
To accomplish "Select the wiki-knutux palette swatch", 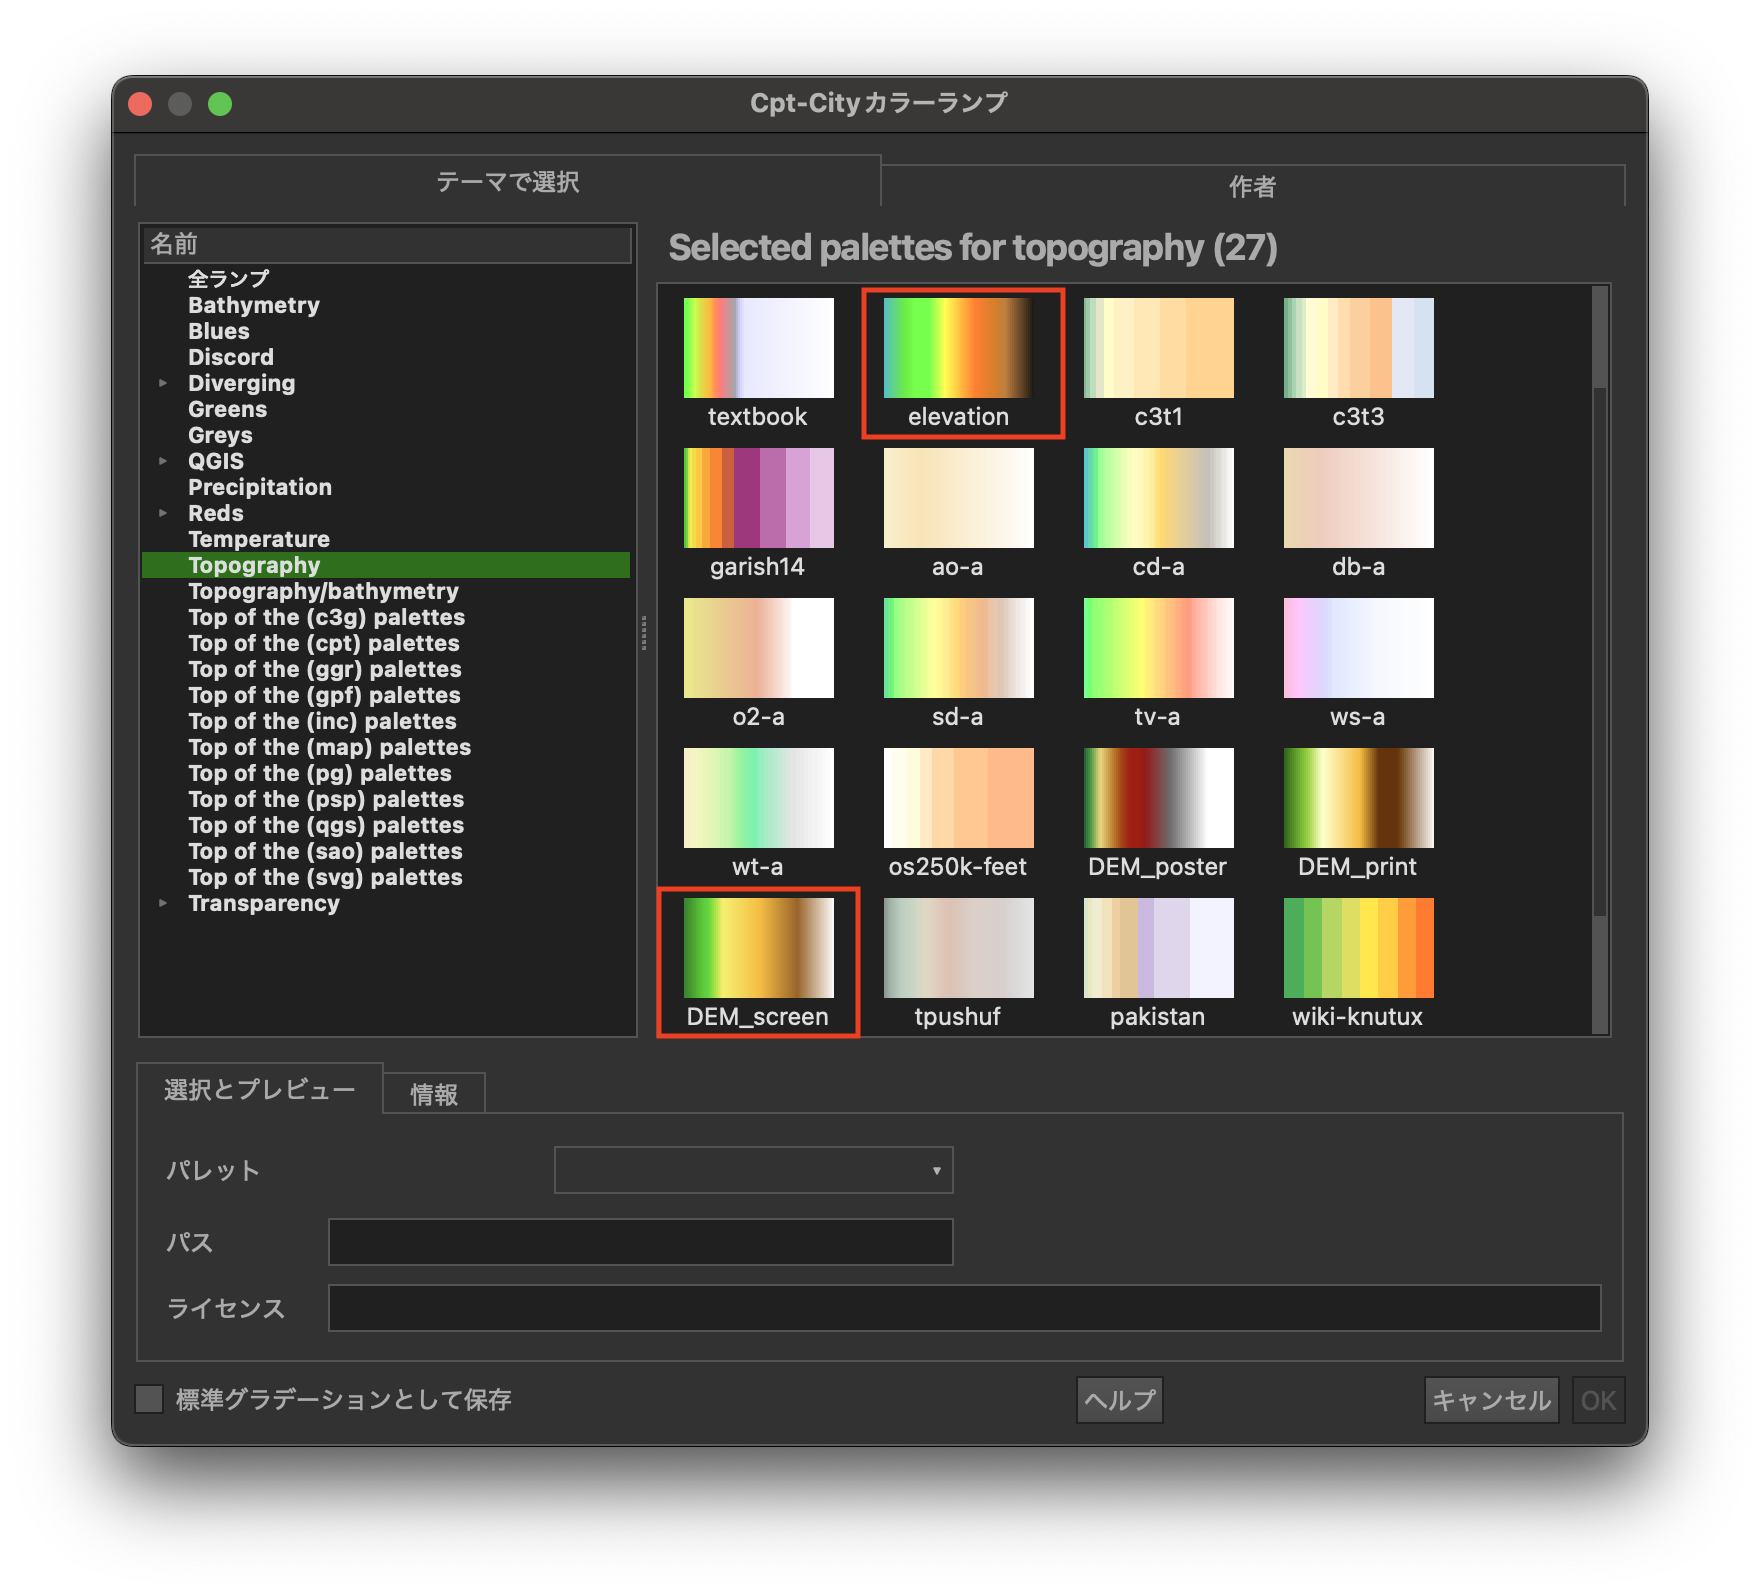I will coord(1358,948).
